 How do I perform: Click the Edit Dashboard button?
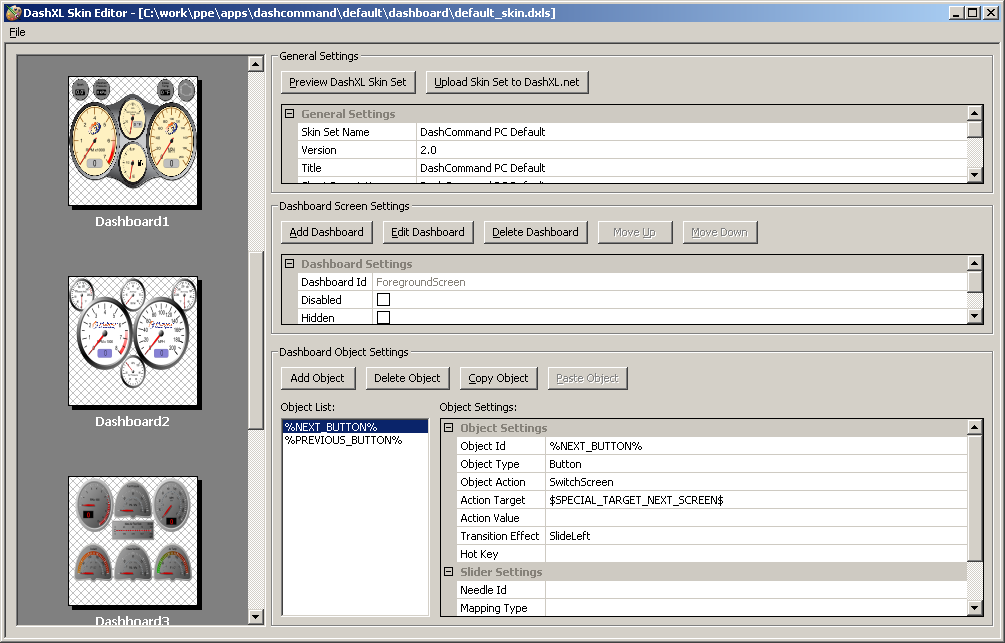tap(428, 232)
